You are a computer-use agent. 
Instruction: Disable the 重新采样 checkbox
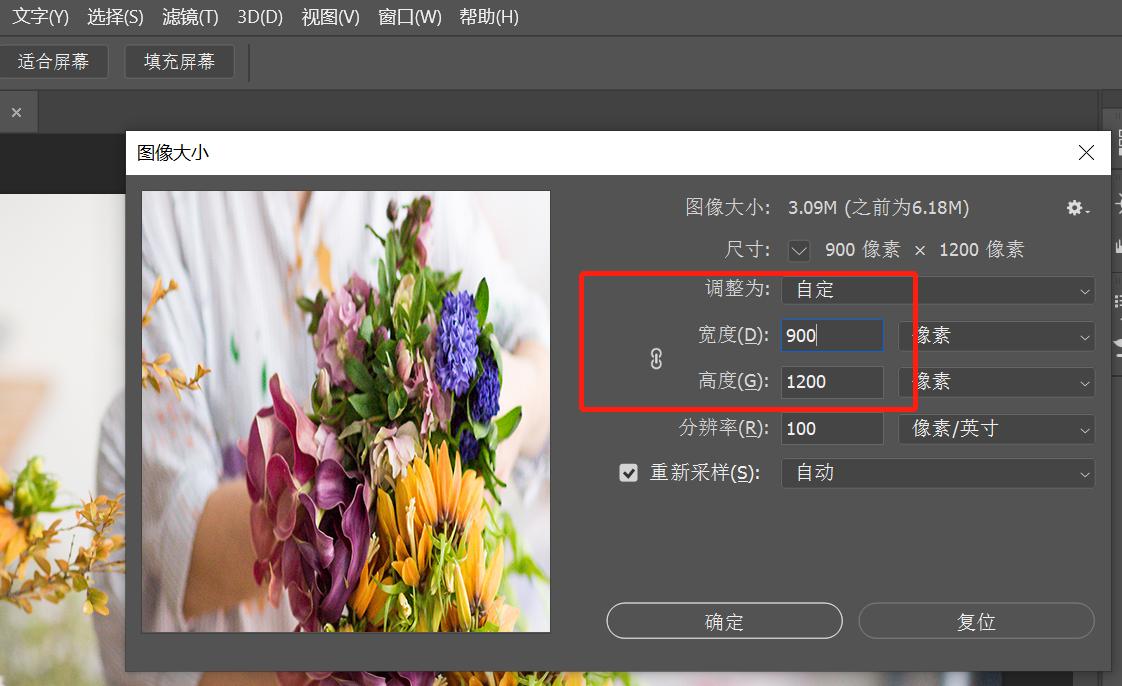point(628,472)
